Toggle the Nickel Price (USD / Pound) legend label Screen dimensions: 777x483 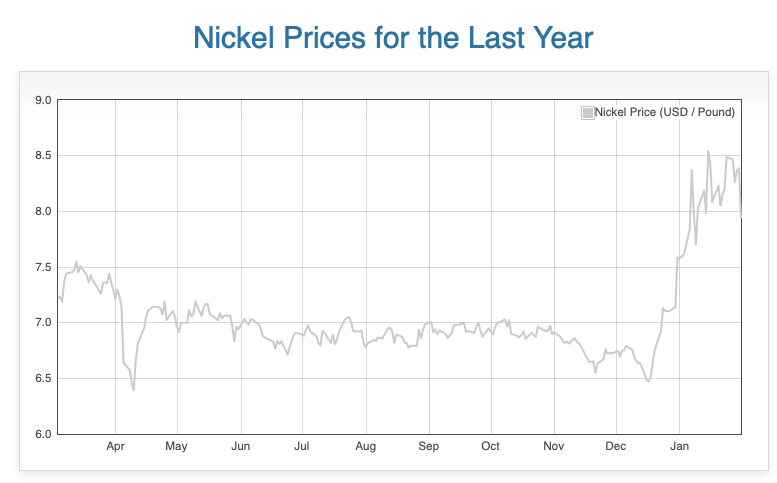665,112
